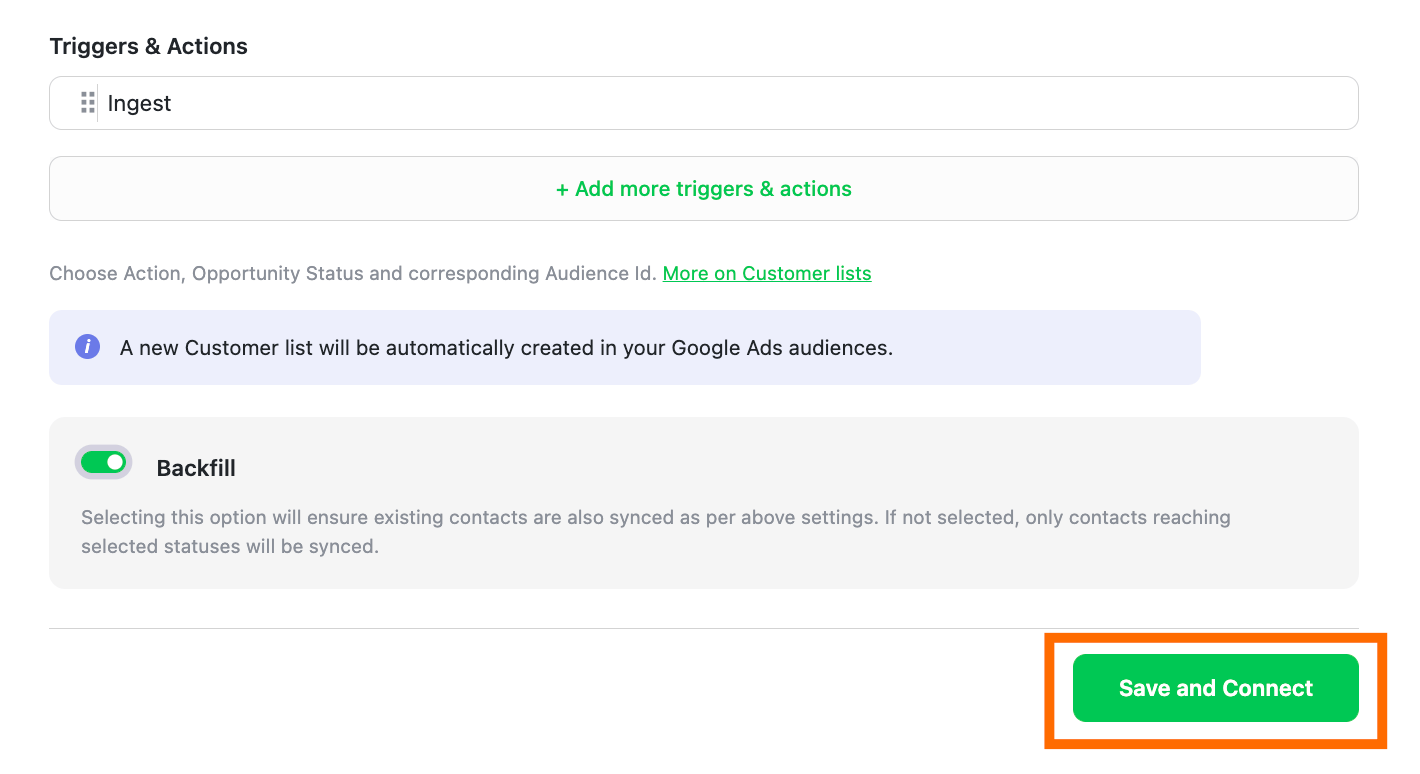Disable the Backfill toggle
Screen dimensions: 1420x774
(103, 462)
